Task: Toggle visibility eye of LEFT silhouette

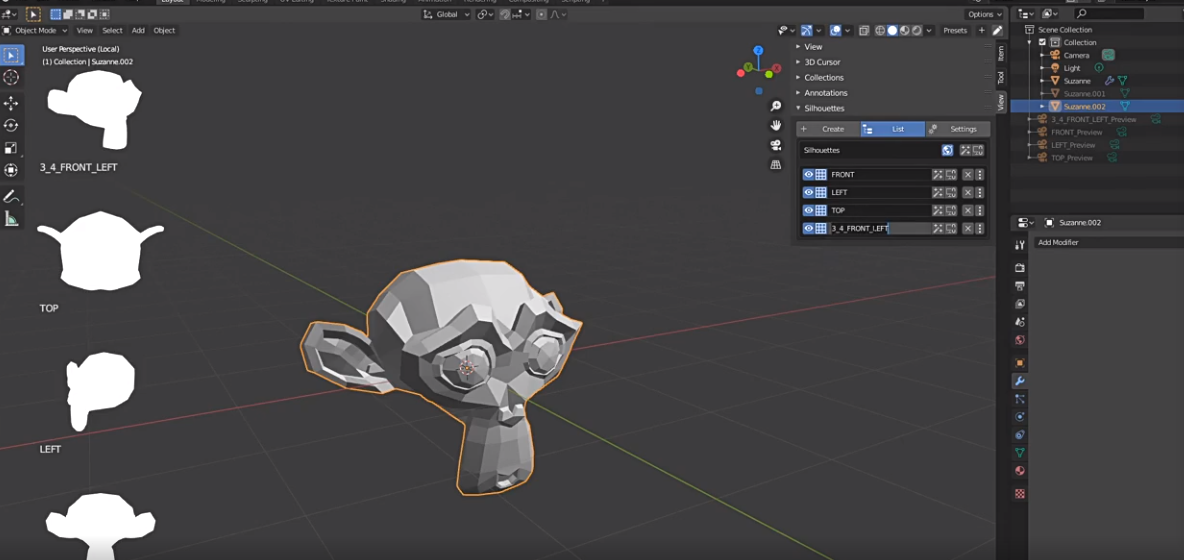Action: (x=808, y=192)
